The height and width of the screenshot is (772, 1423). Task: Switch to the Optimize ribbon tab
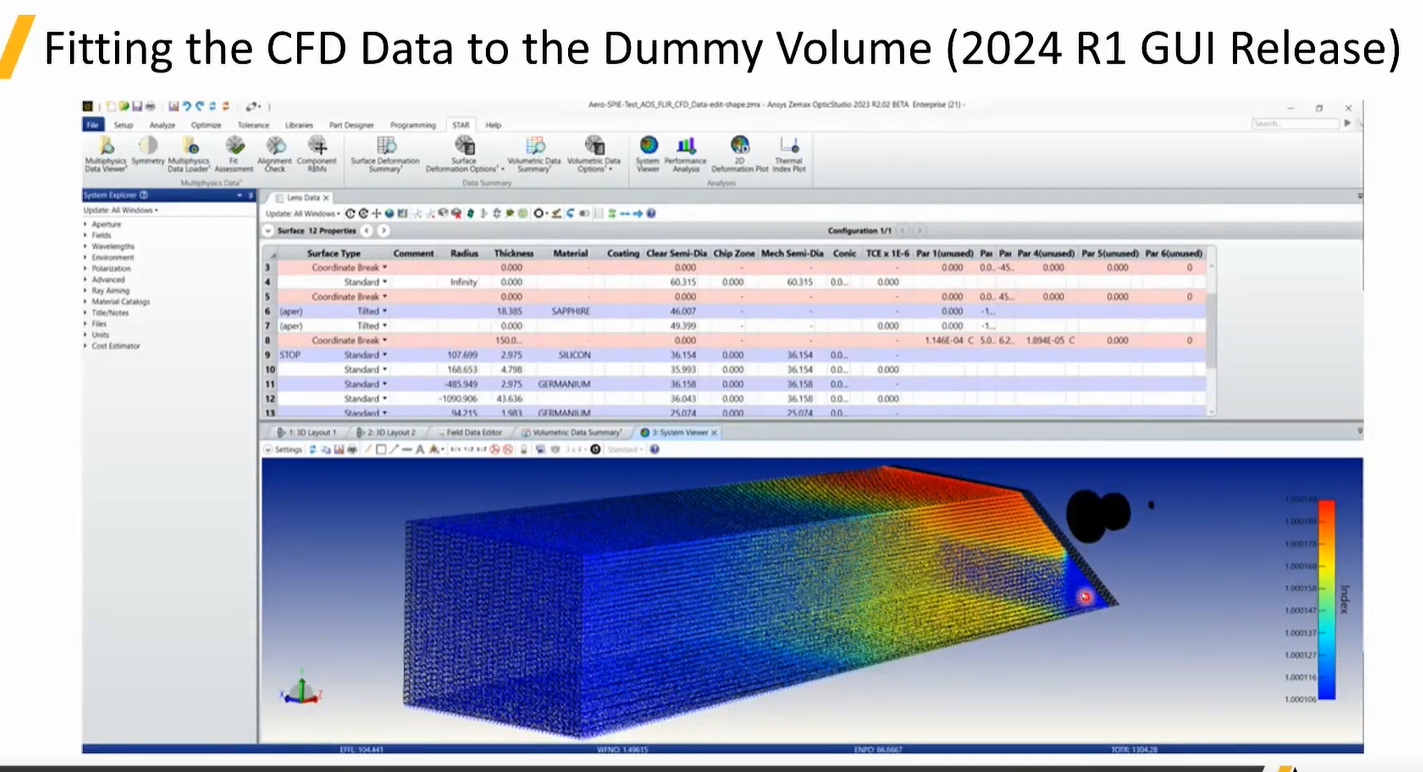(x=206, y=125)
